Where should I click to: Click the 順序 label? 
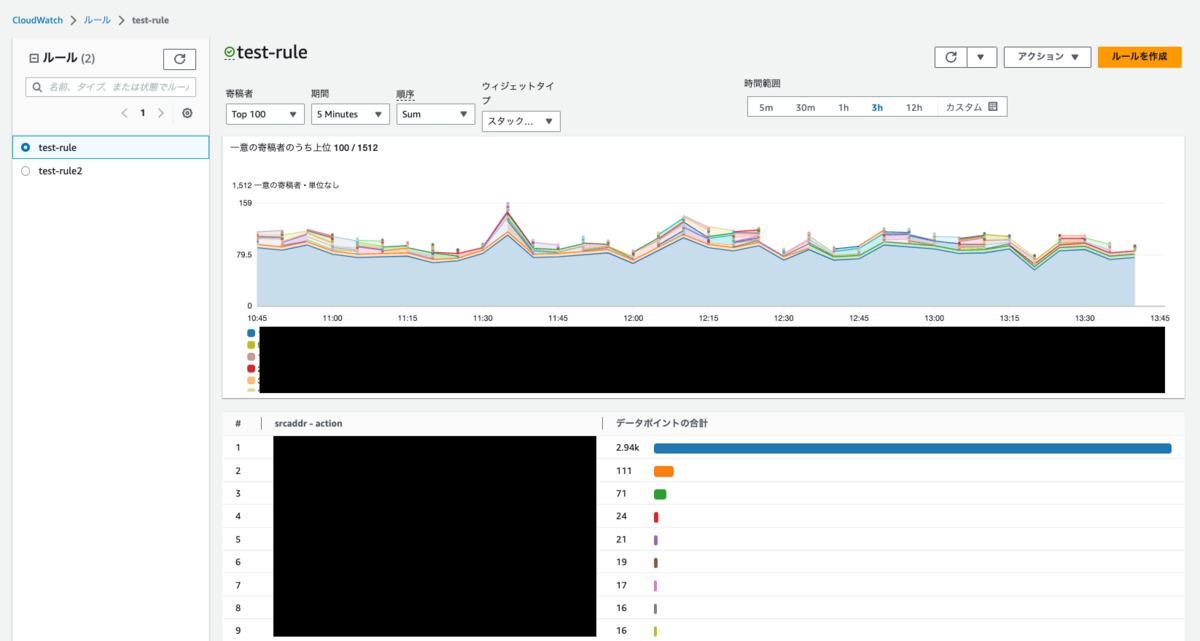coord(405,94)
